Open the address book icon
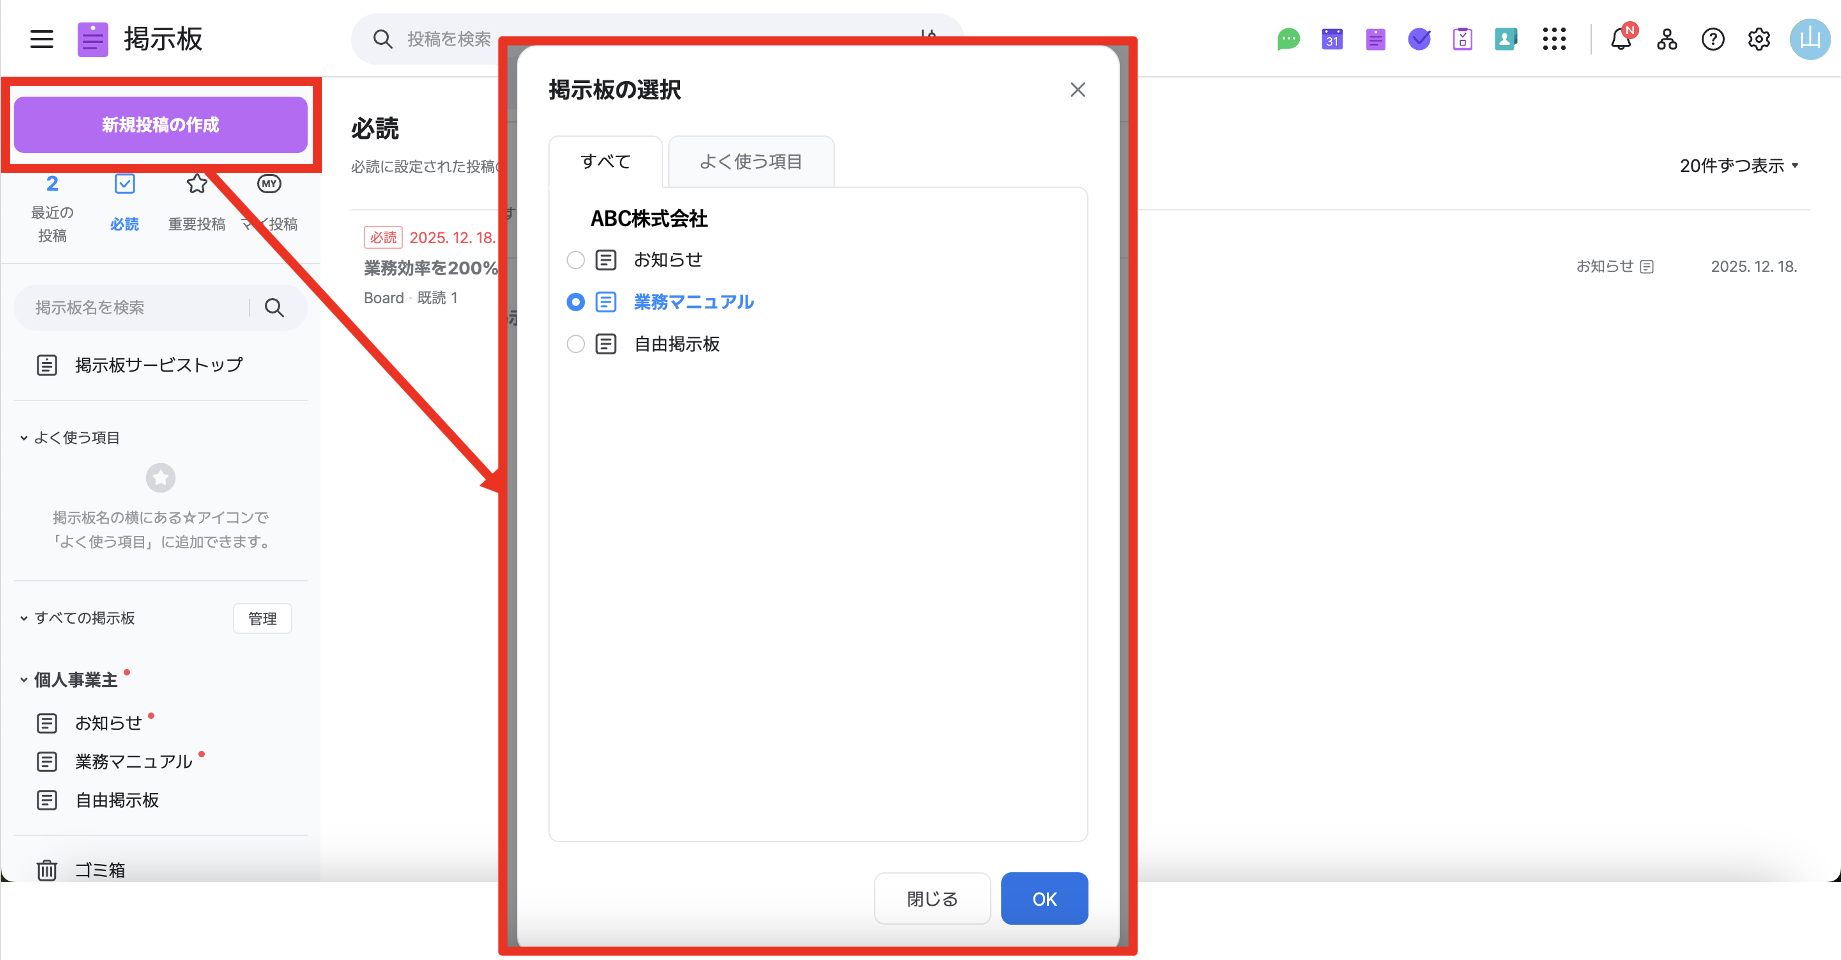The image size is (1842, 960). (1506, 39)
